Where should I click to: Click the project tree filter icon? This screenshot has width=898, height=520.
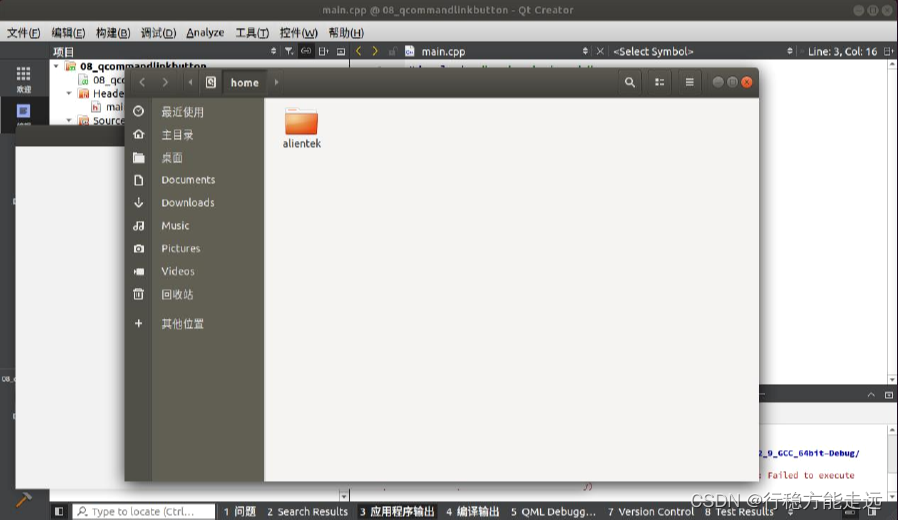289,52
